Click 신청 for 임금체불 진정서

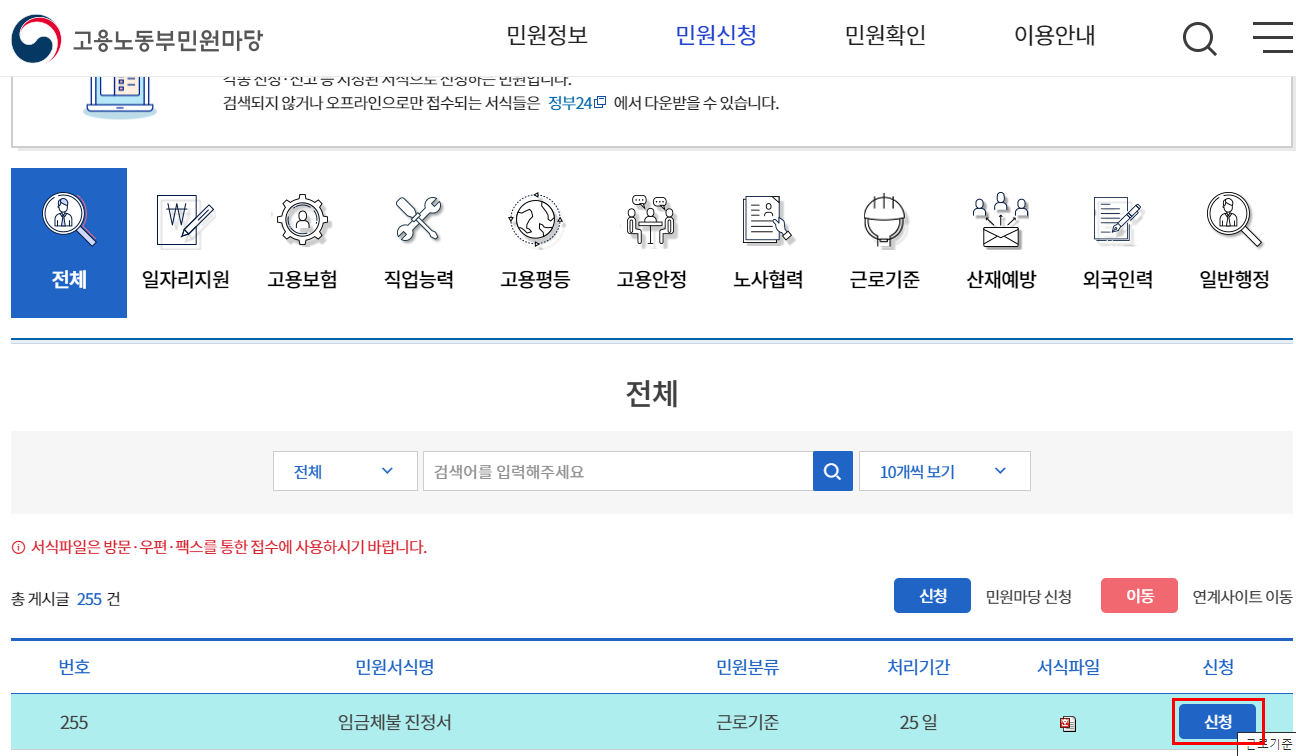click(x=1218, y=722)
